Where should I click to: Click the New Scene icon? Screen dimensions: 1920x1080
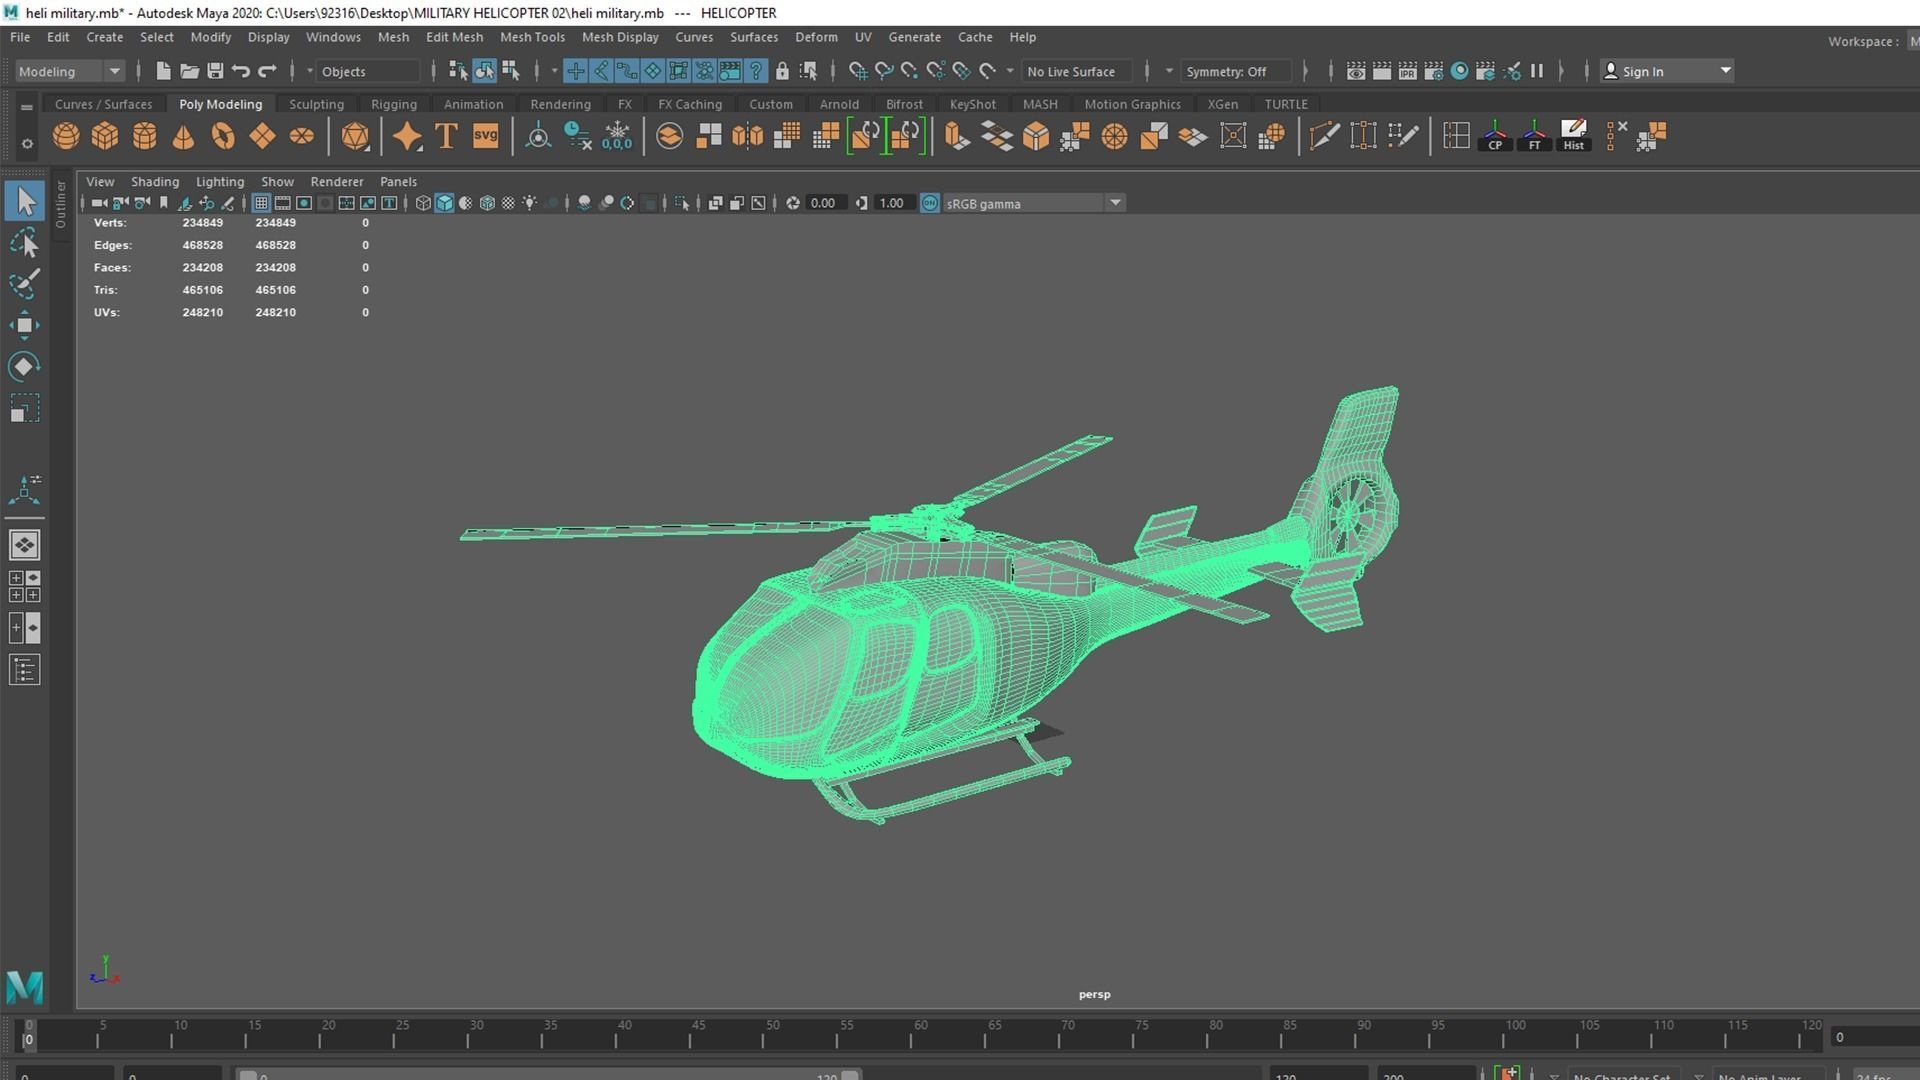tap(163, 71)
